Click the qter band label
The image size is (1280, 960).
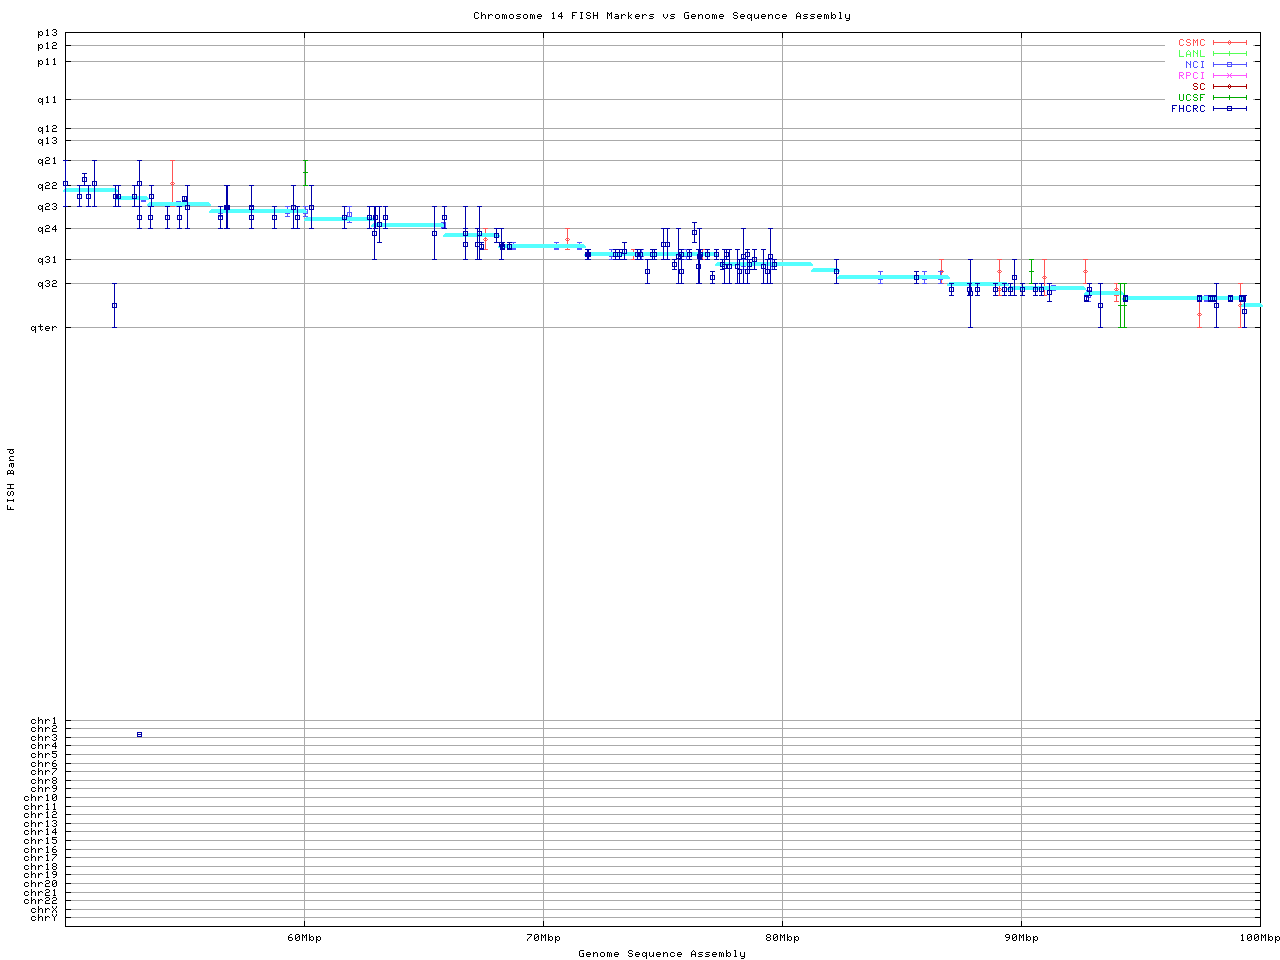tap(47, 328)
